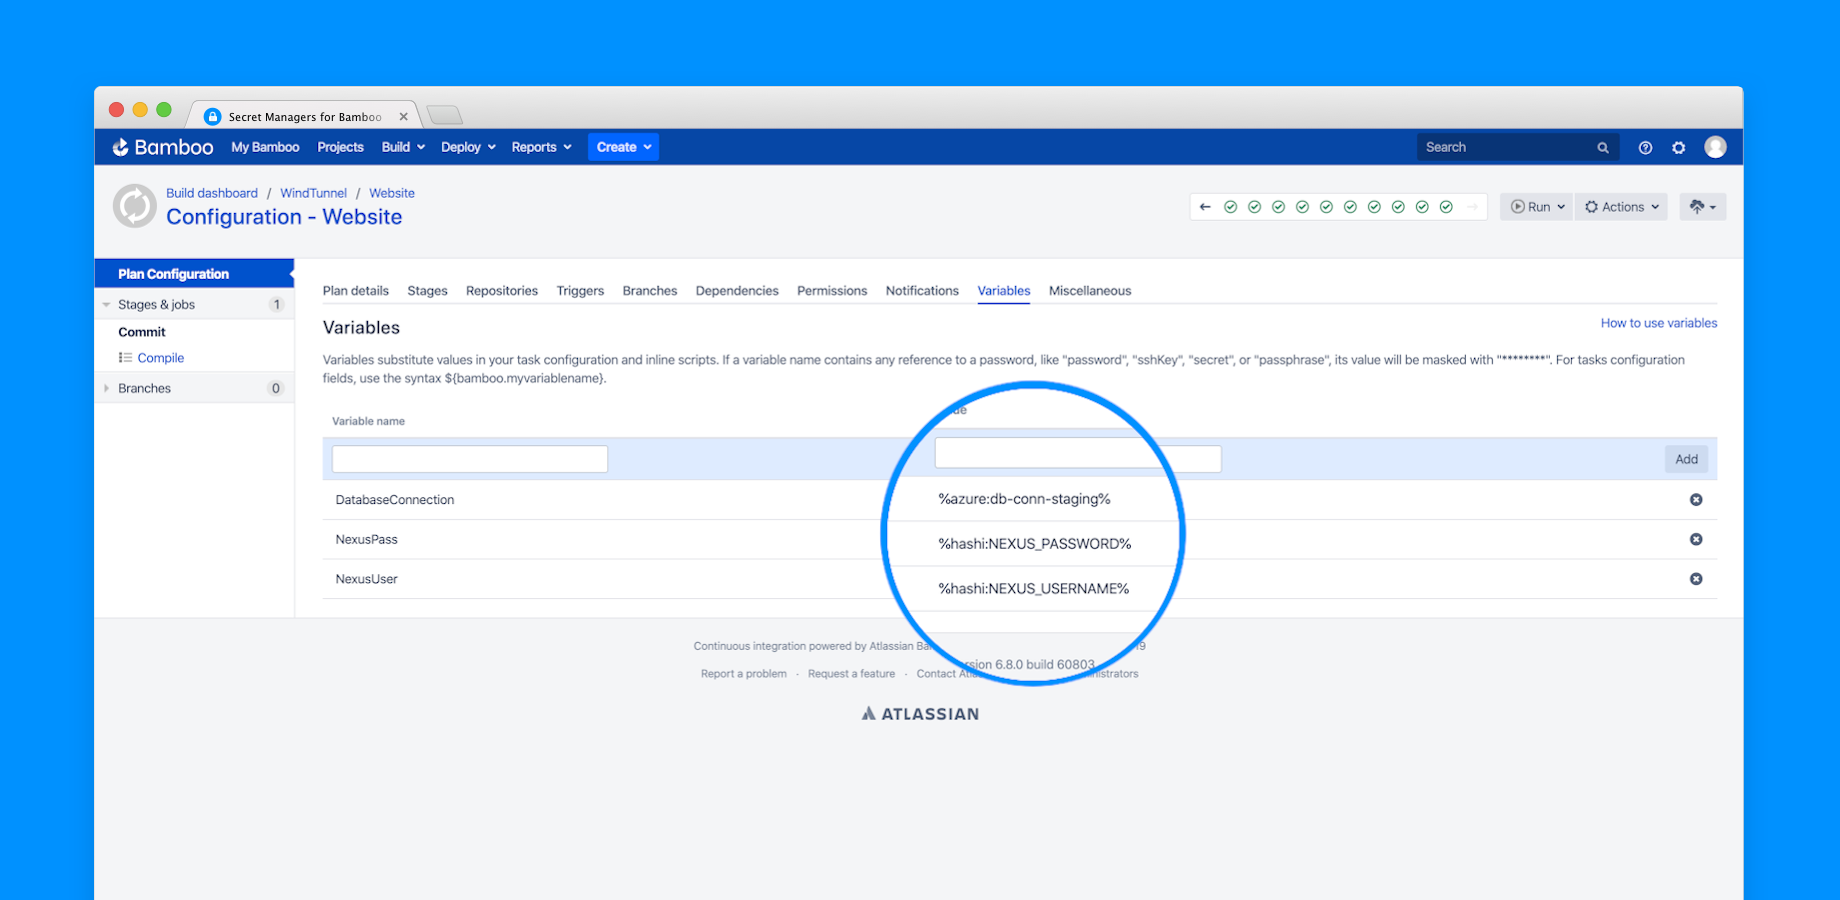1840x900 pixels.
Task: Focus the variable value input field
Action: 1078,457
